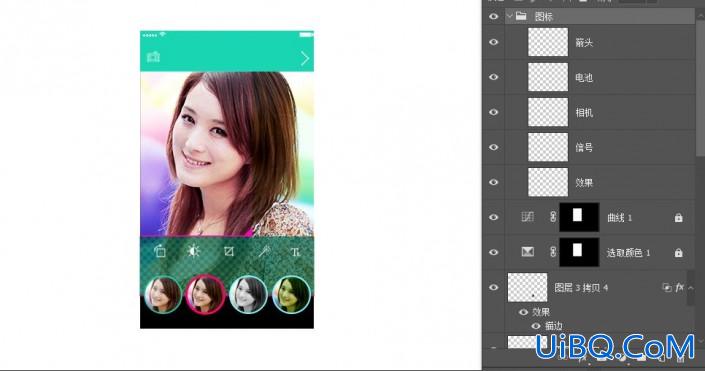Select the pink-ringed filter thumbnail
This screenshot has height=371, width=705.
205,294
